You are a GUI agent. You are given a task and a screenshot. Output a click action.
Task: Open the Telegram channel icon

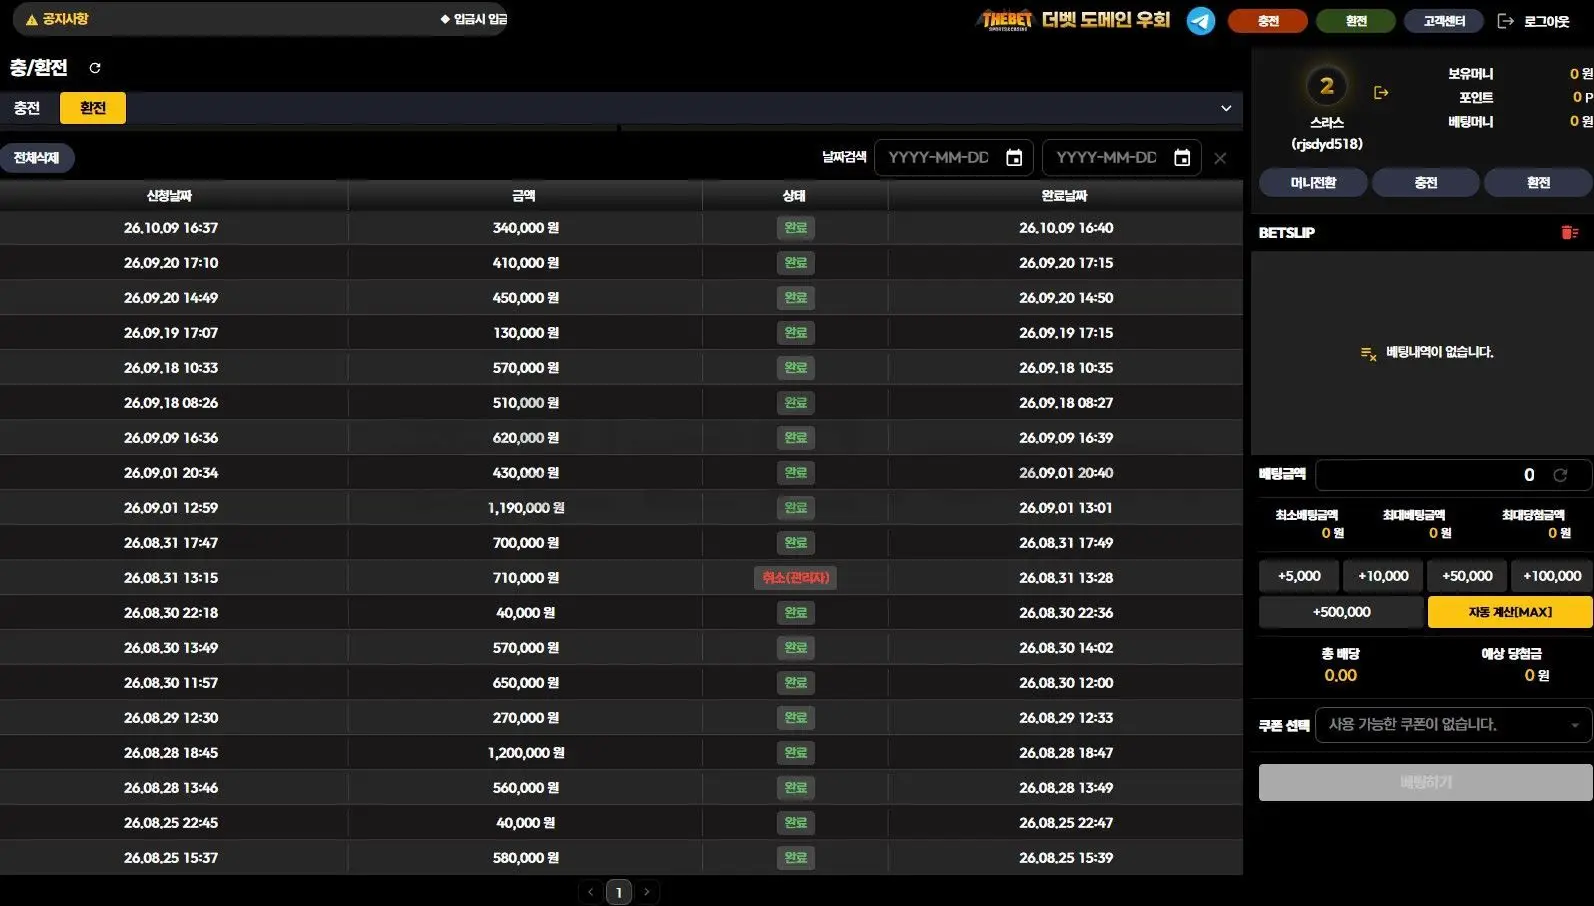pos(1200,20)
